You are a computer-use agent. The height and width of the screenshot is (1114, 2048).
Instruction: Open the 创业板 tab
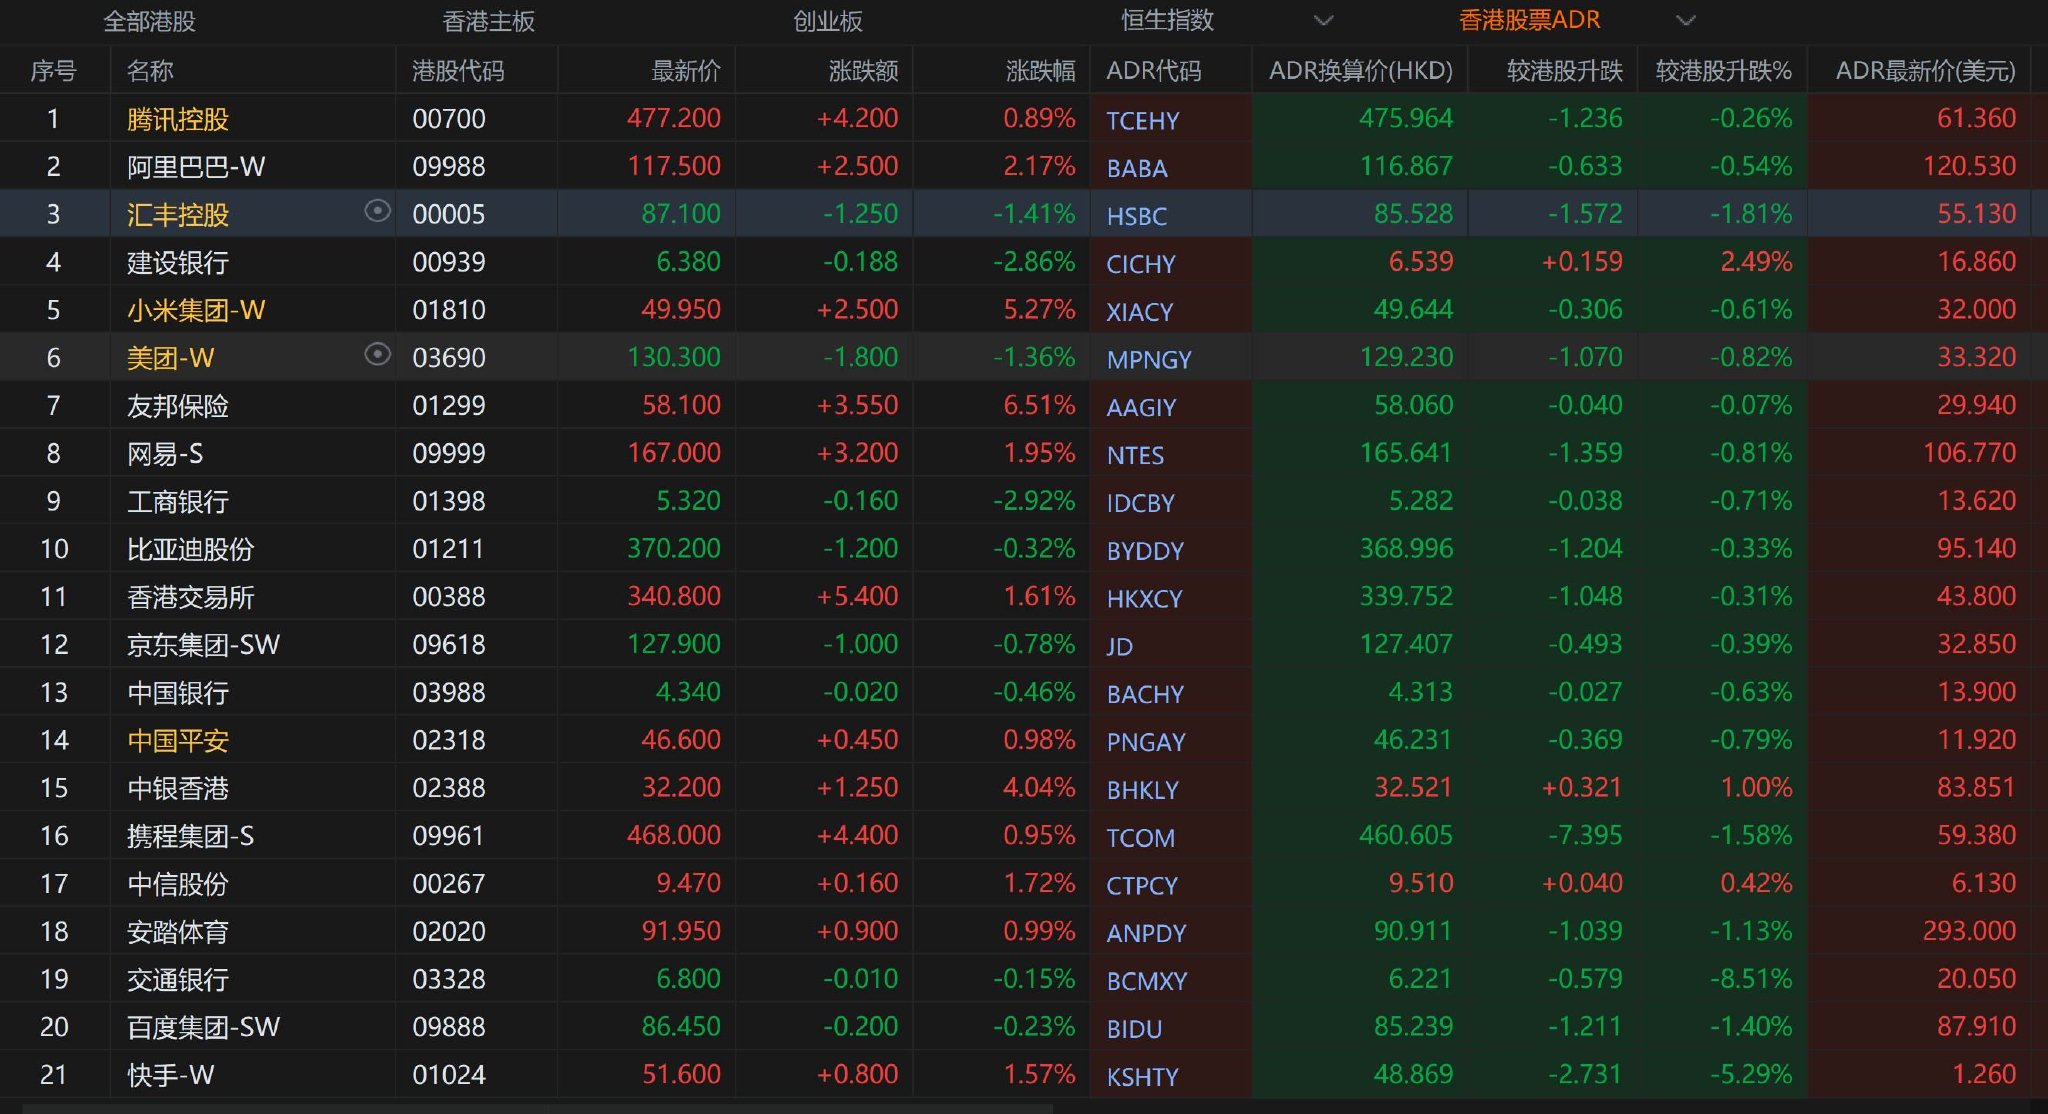(827, 21)
